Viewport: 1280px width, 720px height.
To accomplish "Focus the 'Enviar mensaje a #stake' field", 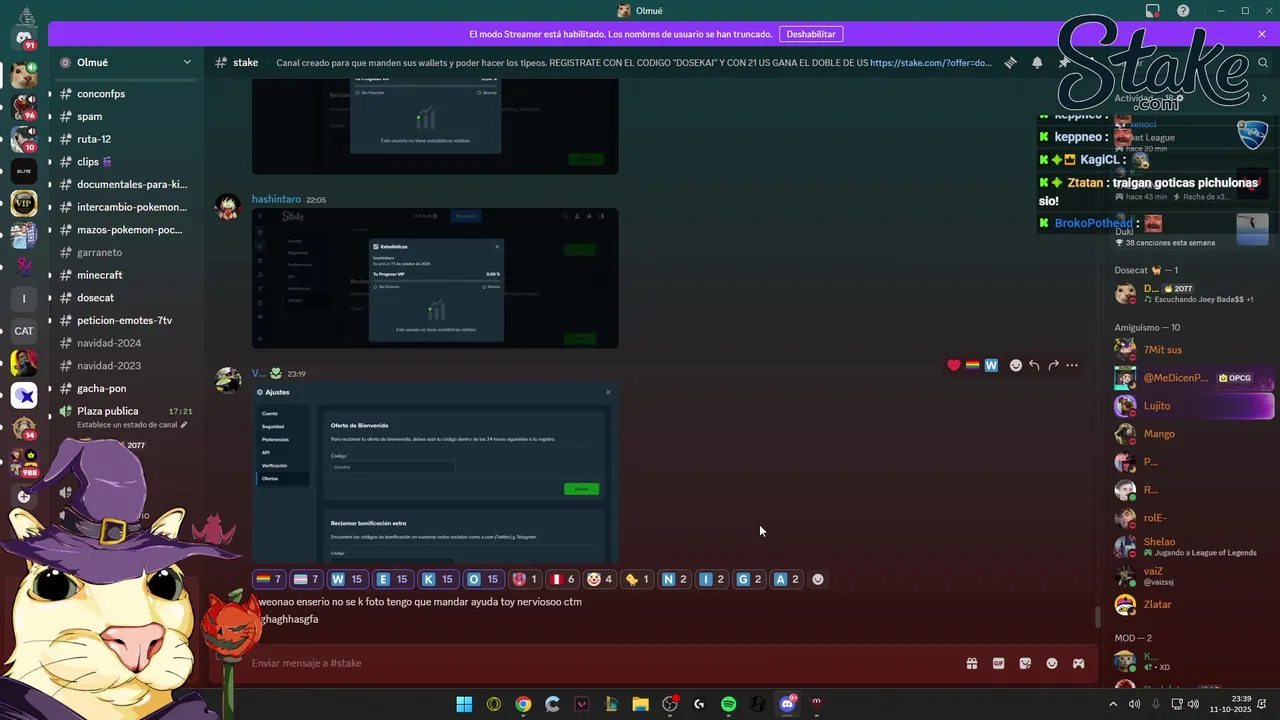I will coord(600,663).
